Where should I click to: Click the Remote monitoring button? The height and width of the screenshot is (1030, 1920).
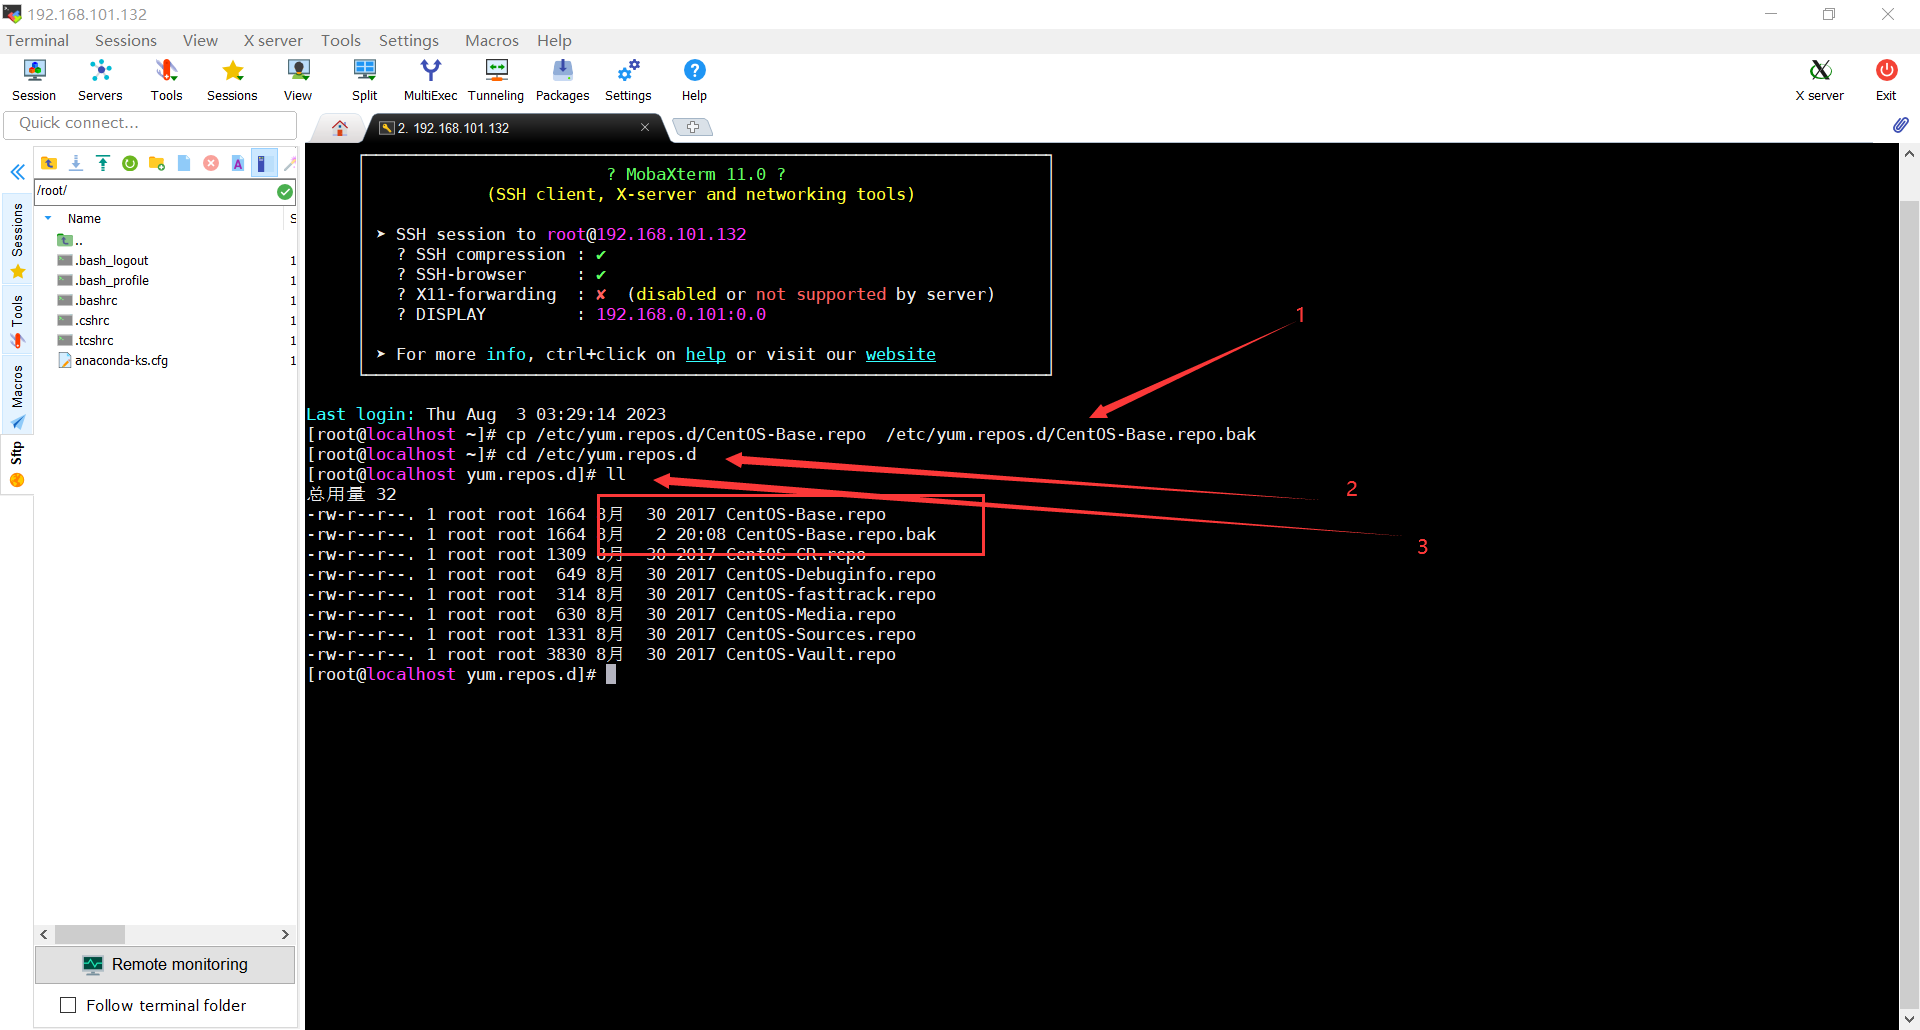coord(165,964)
